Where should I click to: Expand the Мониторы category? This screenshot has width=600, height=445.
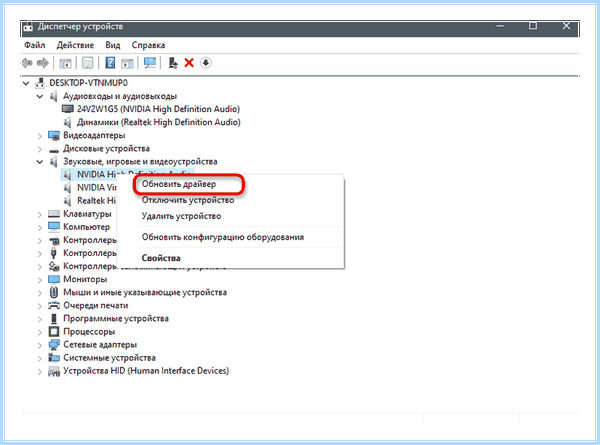tap(39, 280)
